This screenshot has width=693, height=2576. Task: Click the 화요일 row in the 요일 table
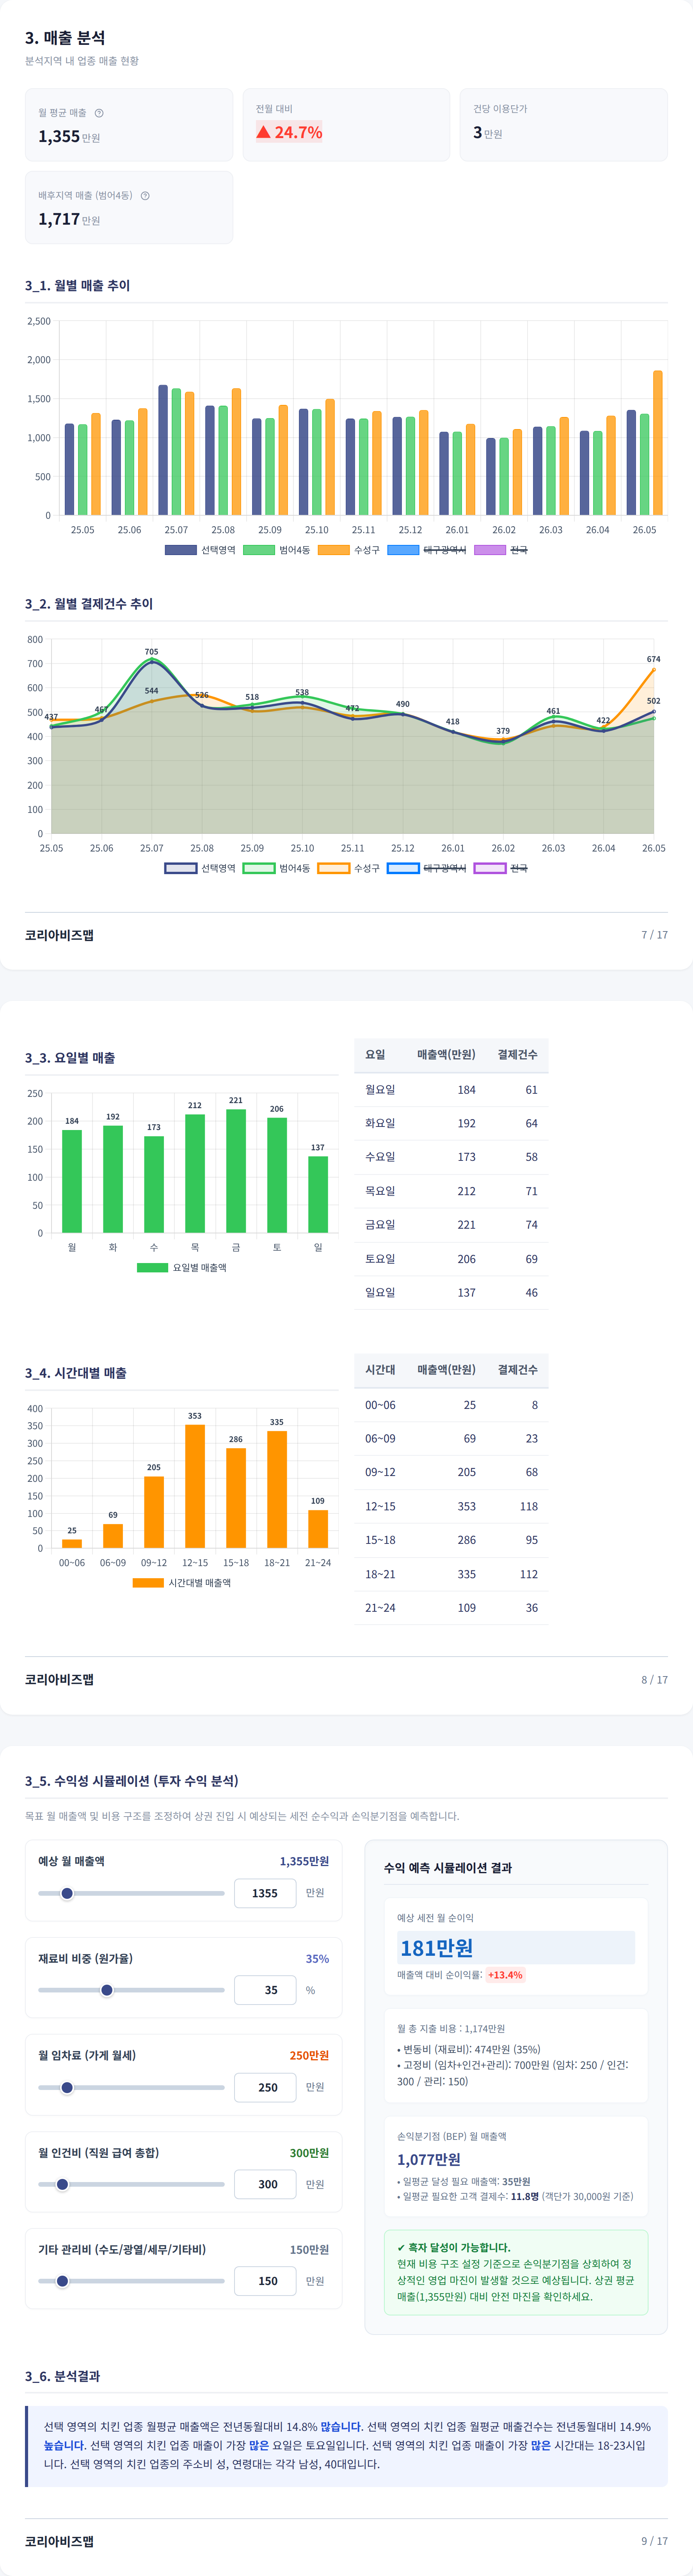[x=451, y=1123]
